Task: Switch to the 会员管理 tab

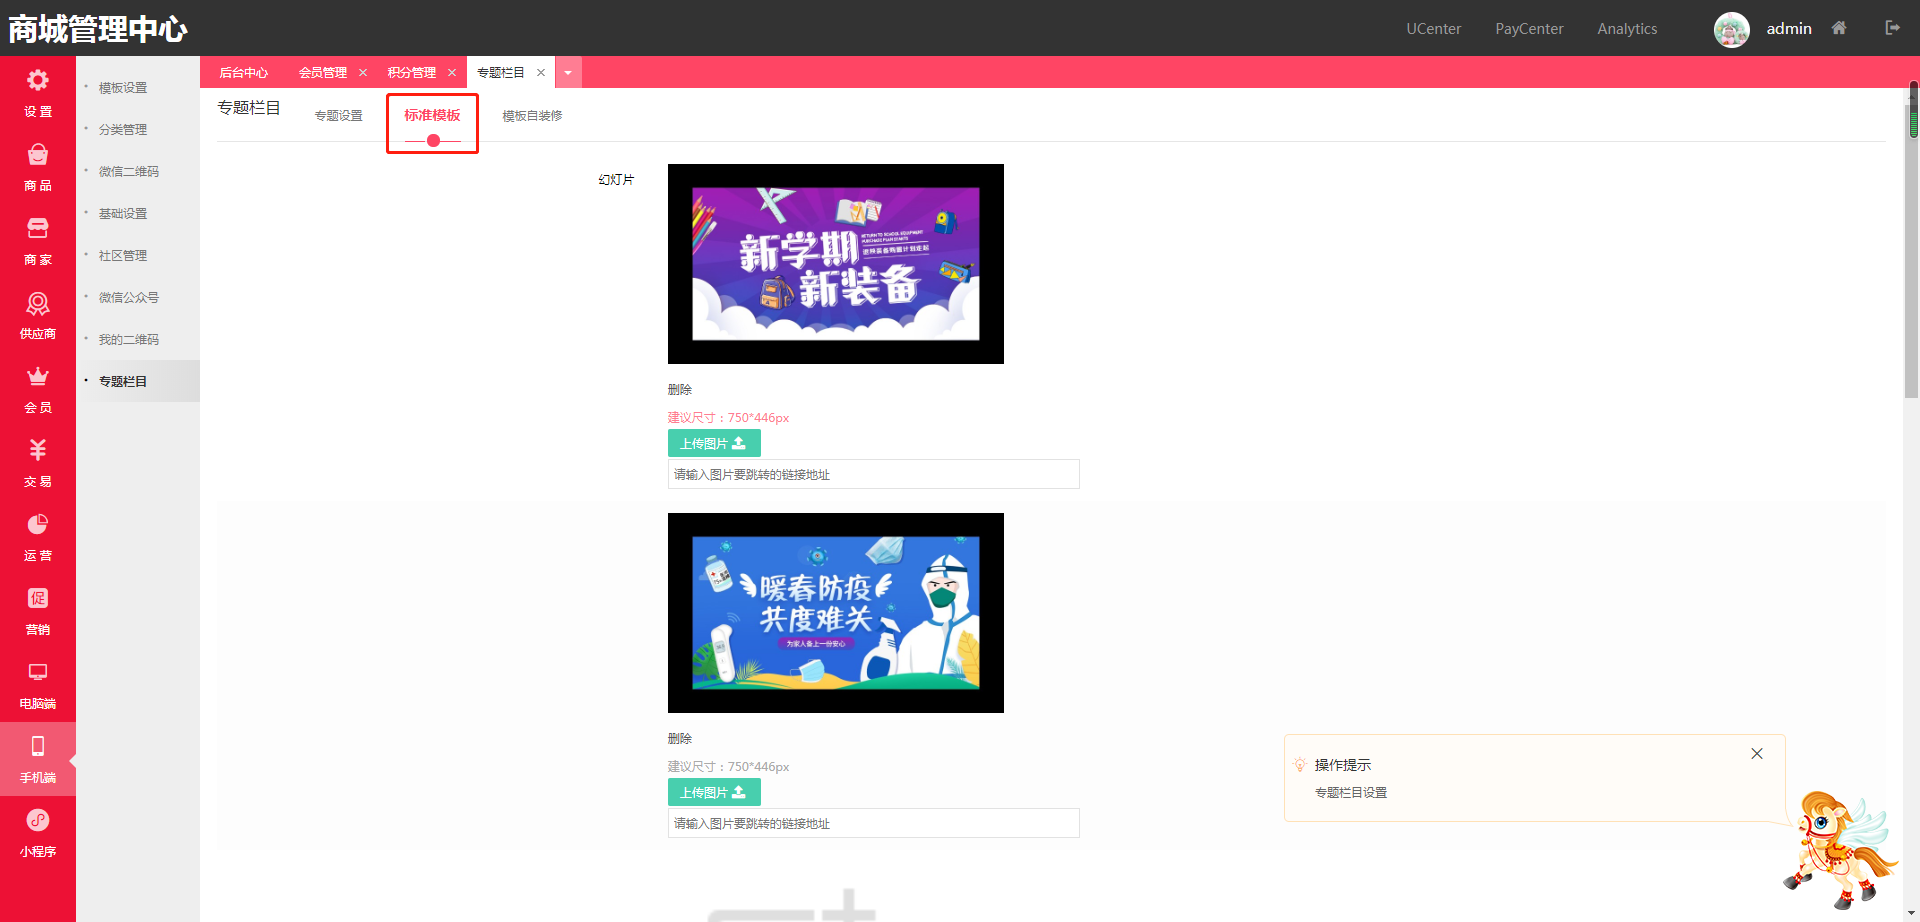Action: (x=322, y=72)
